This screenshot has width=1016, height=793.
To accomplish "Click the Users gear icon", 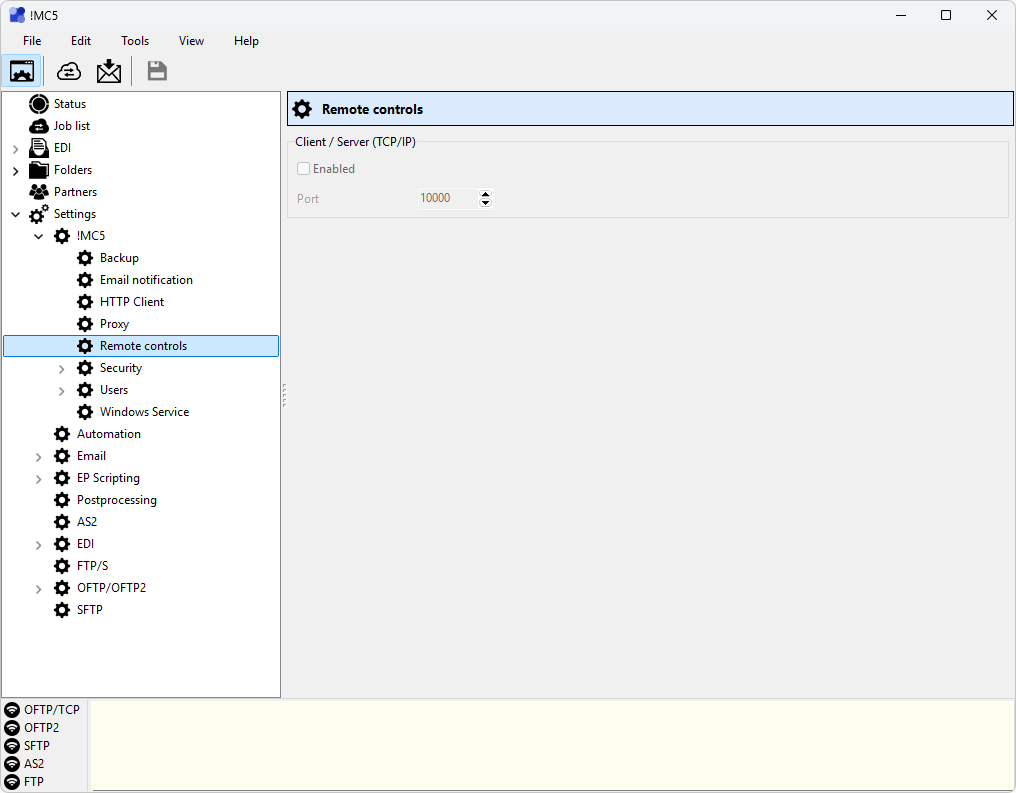I will [x=85, y=390].
